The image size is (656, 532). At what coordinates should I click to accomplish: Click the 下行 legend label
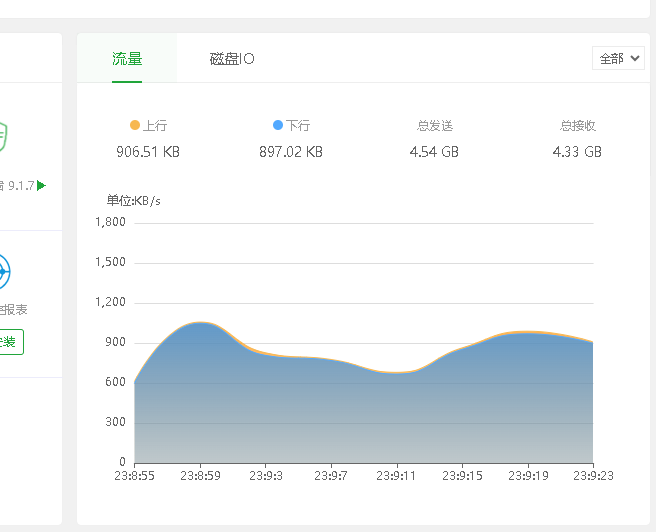[x=298, y=125]
